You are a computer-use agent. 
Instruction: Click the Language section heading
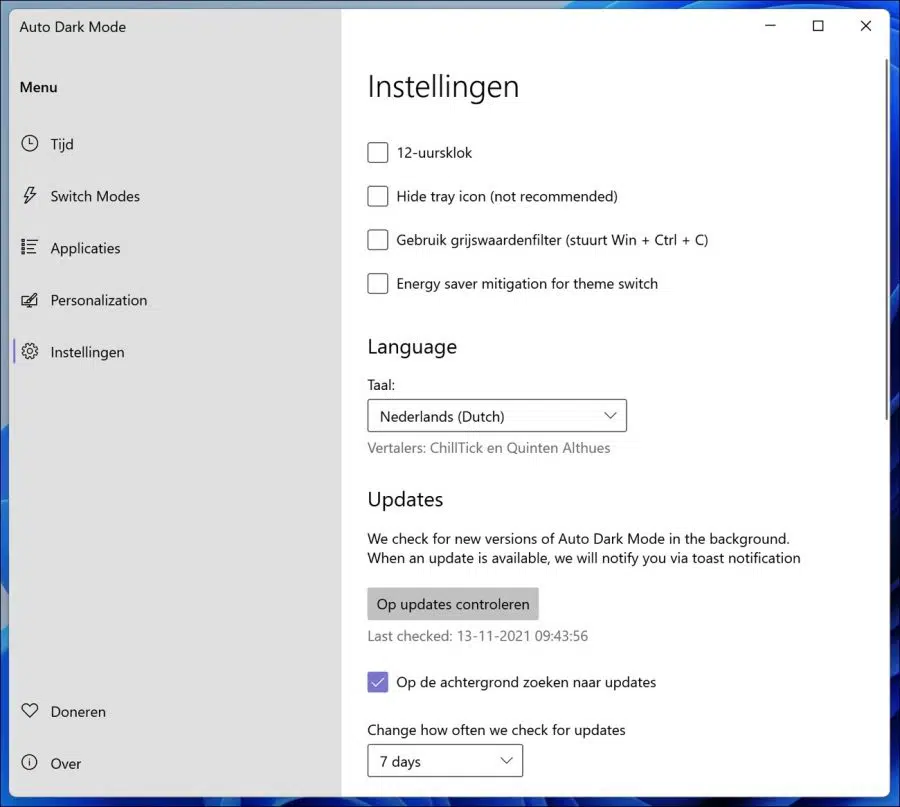412,347
